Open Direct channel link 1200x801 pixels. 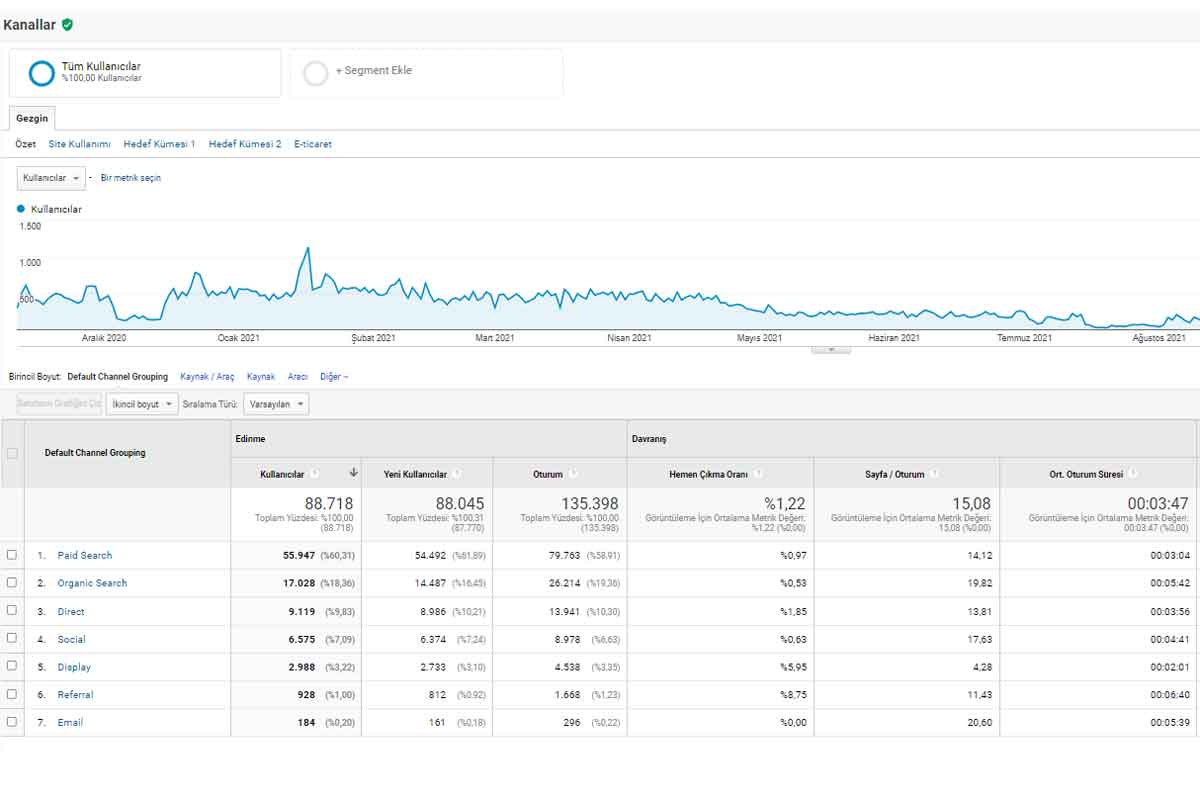[x=71, y=611]
